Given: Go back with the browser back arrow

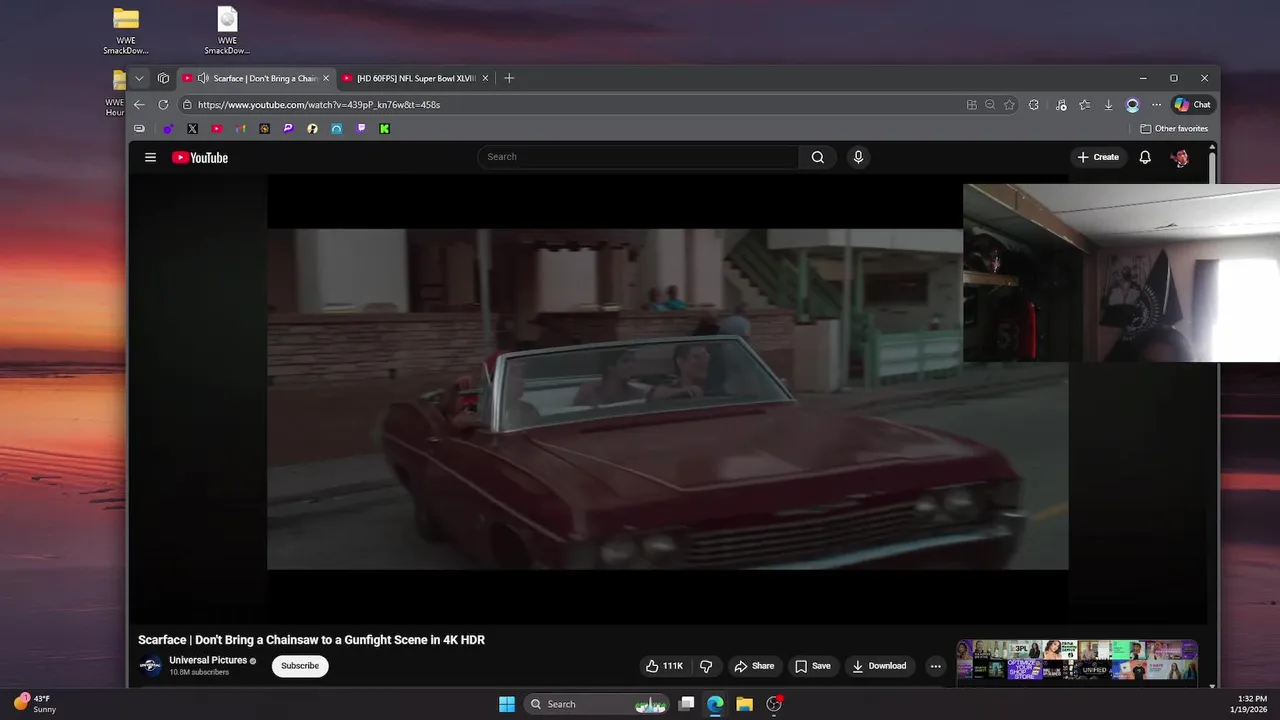Looking at the screenshot, I should (139, 104).
